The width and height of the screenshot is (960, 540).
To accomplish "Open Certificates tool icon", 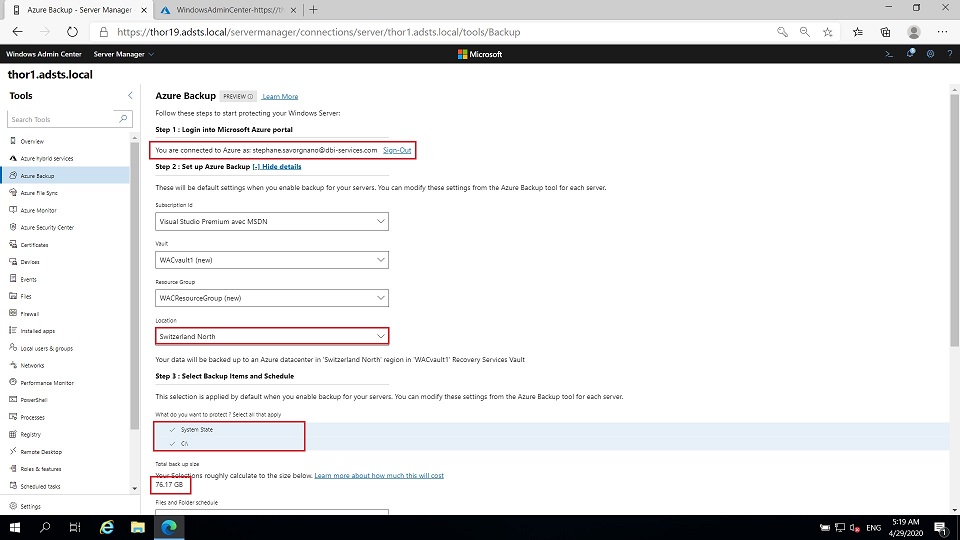I will click(13, 244).
